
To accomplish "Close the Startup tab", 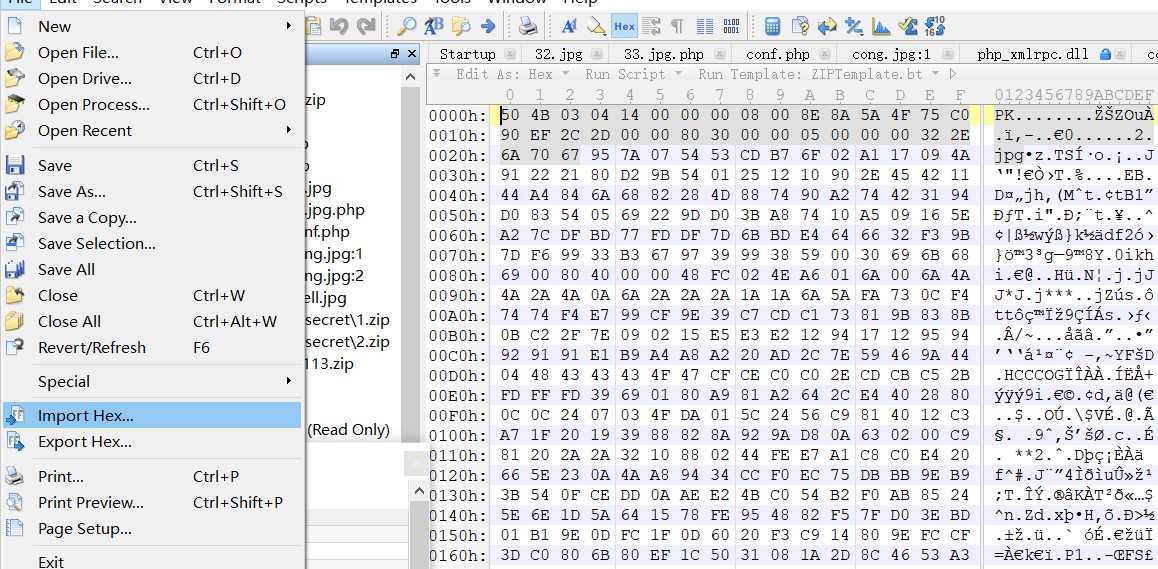I will click(510, 55).
